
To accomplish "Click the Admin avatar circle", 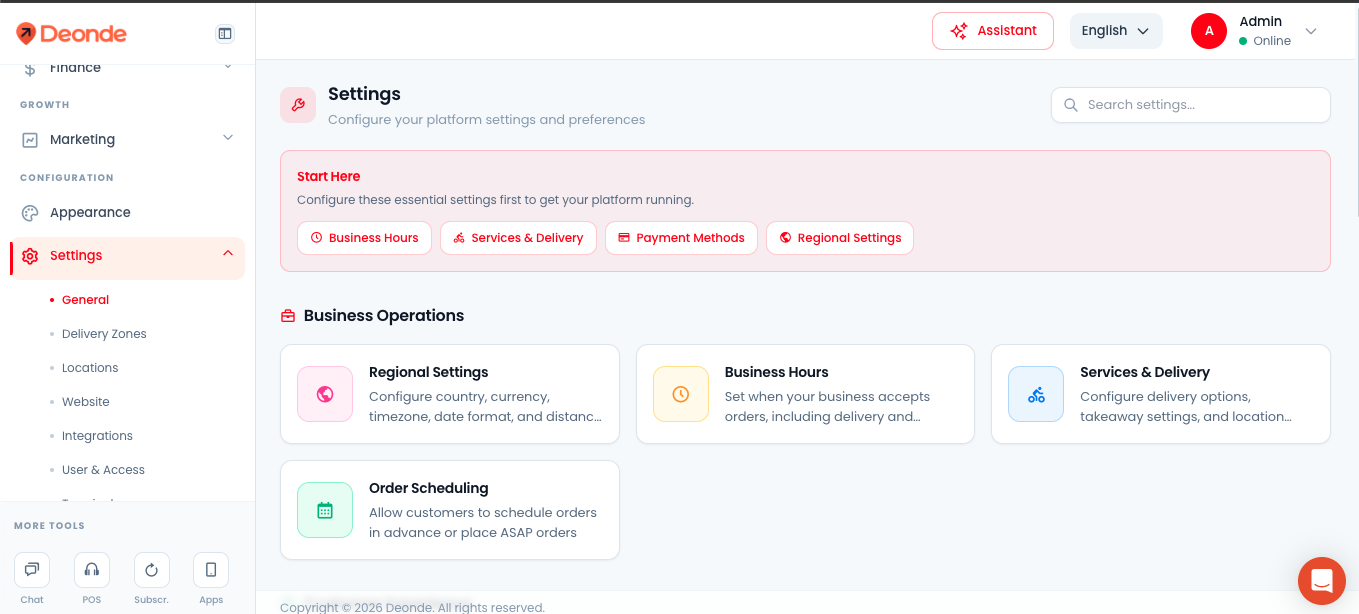I will tap(1209, 31).
